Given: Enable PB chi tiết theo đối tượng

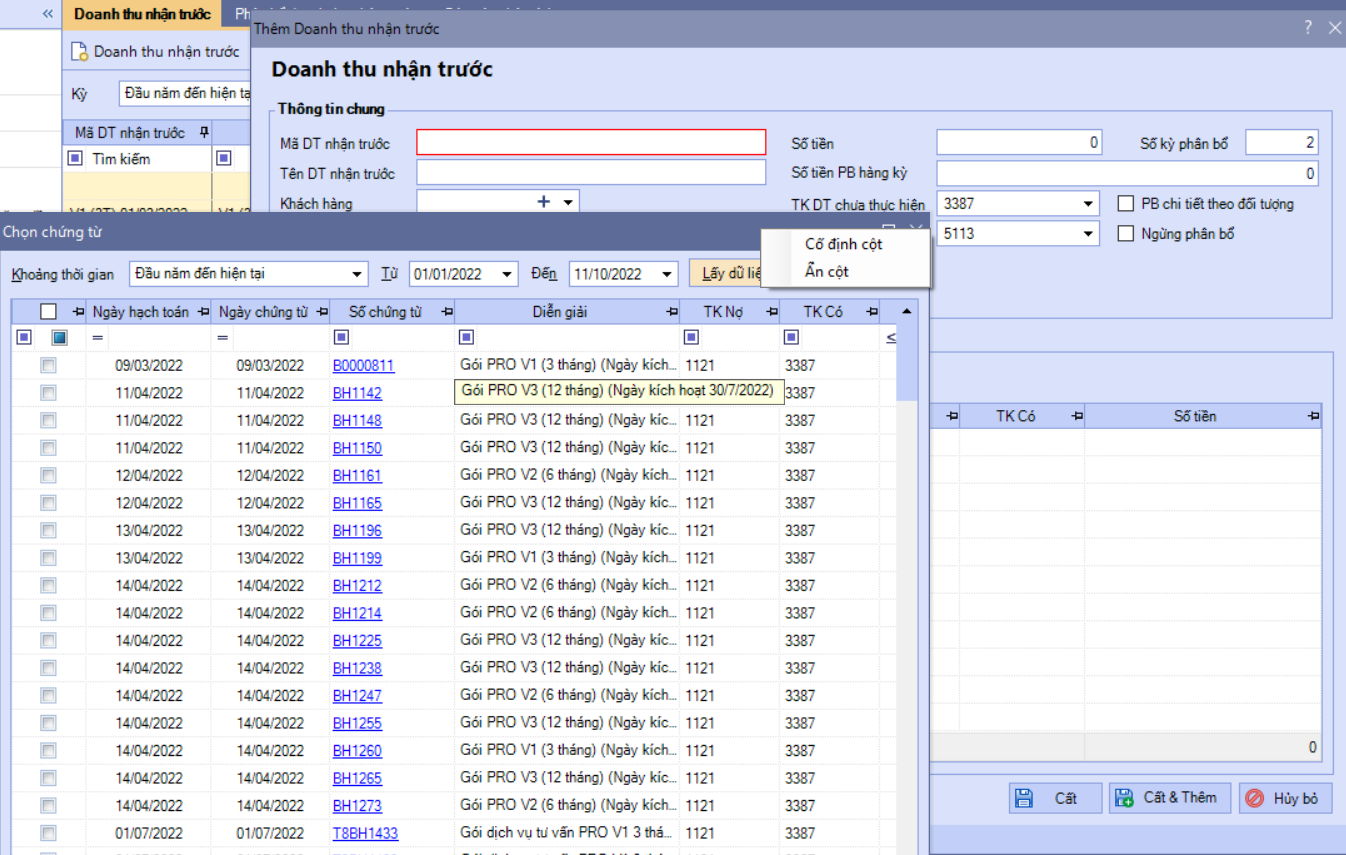Looking at the screenshot, I should 1125,204.
